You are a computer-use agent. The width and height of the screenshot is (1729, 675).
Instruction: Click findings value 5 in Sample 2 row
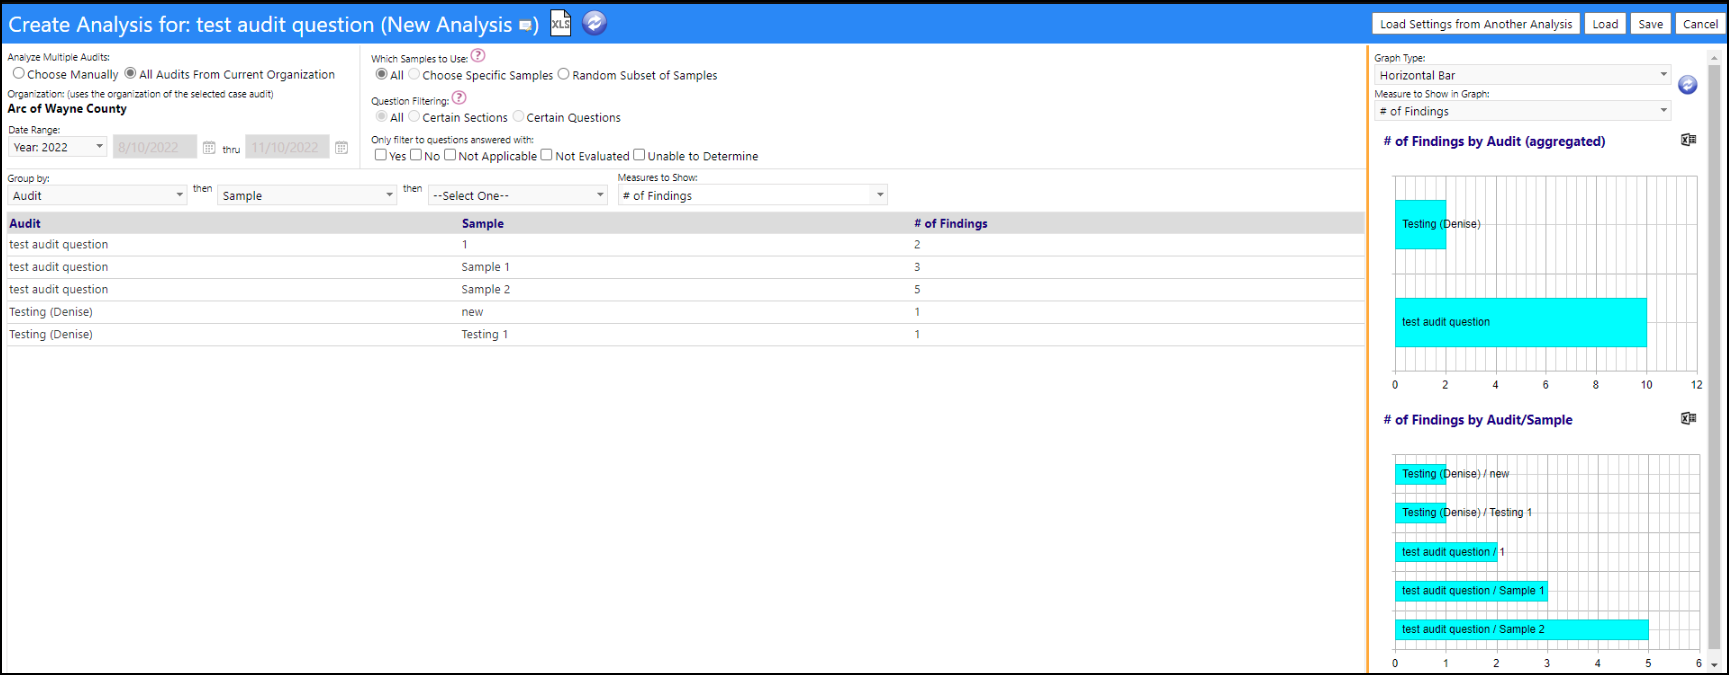[x=917, y=289]
